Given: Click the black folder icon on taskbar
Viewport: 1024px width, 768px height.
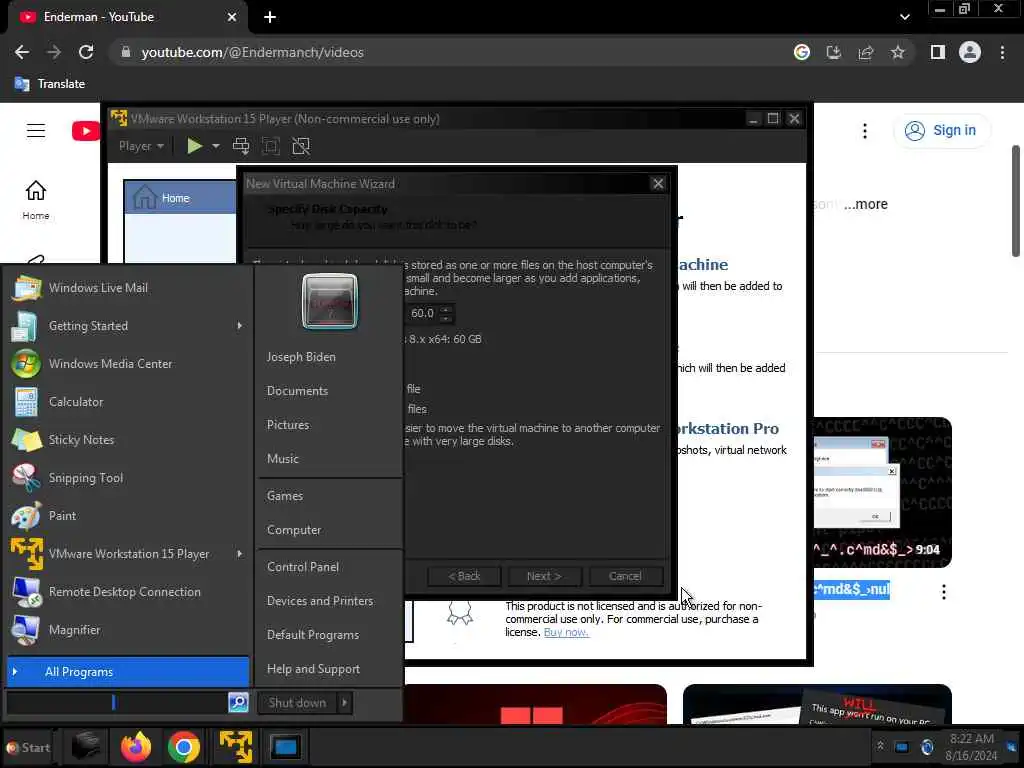Looking at the screenshot, I should [x=86, y=746].
